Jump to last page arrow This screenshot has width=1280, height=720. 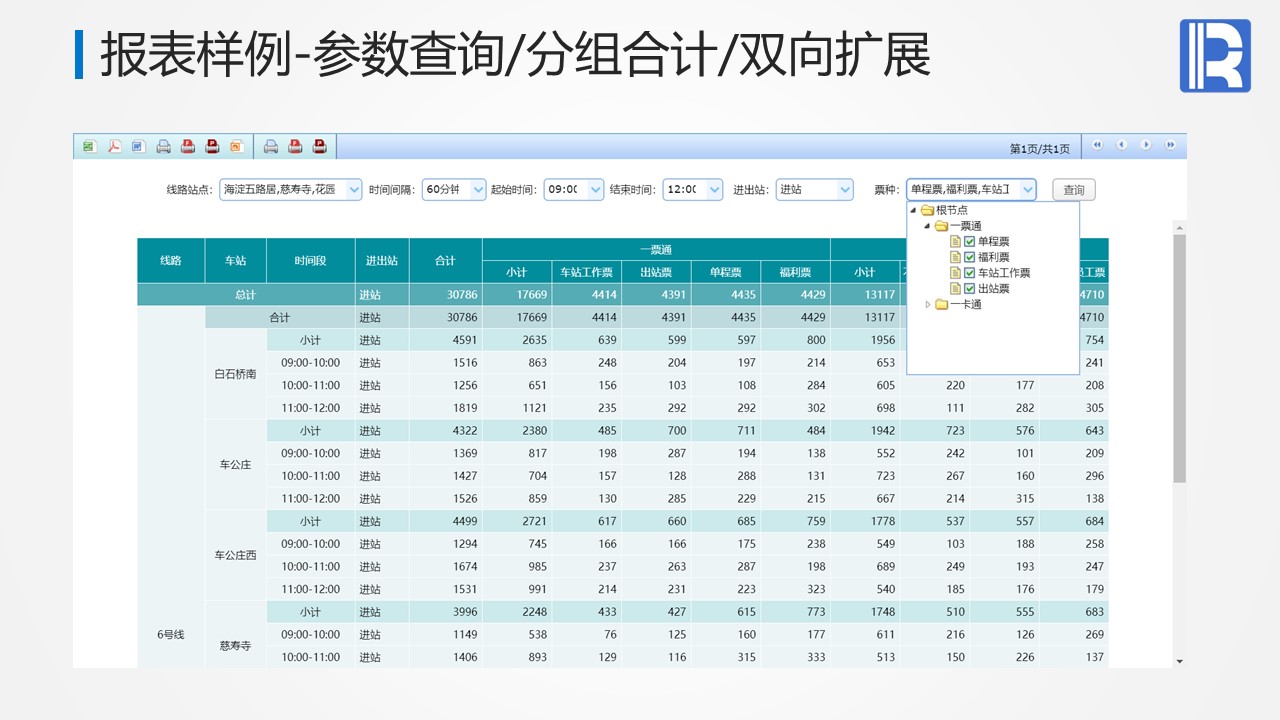[x=1170, y=145]
